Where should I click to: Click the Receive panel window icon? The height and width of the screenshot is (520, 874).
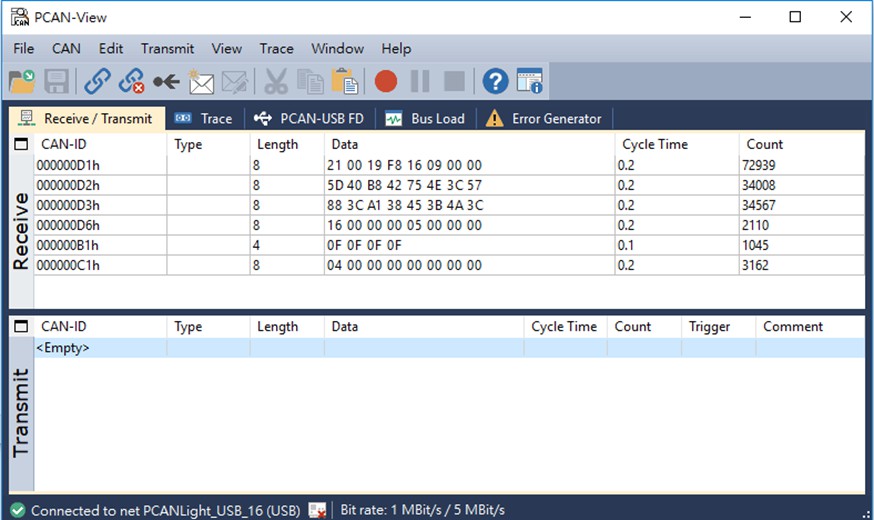(x=21, y=144)
